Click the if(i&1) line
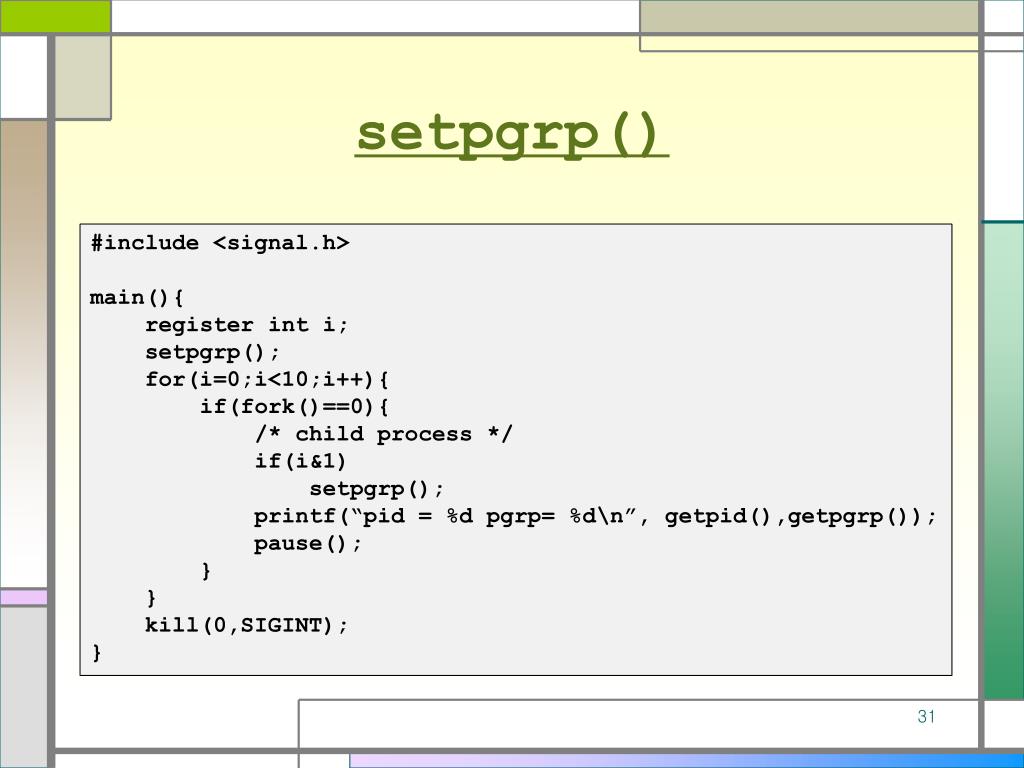The image size is (1024, 768). point(300,462)
